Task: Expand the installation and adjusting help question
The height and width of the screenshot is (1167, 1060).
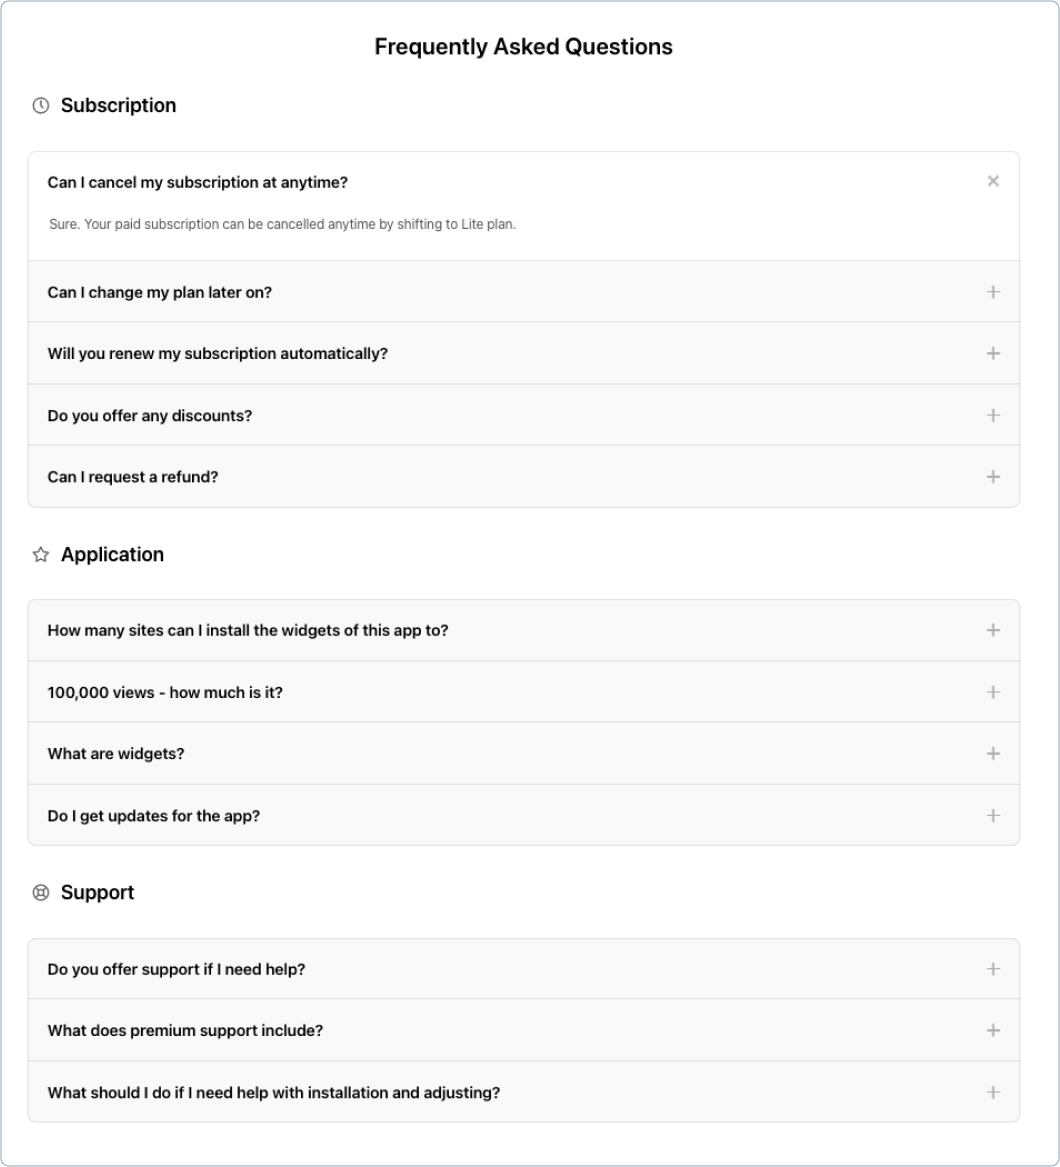Action: point(993,1092)
